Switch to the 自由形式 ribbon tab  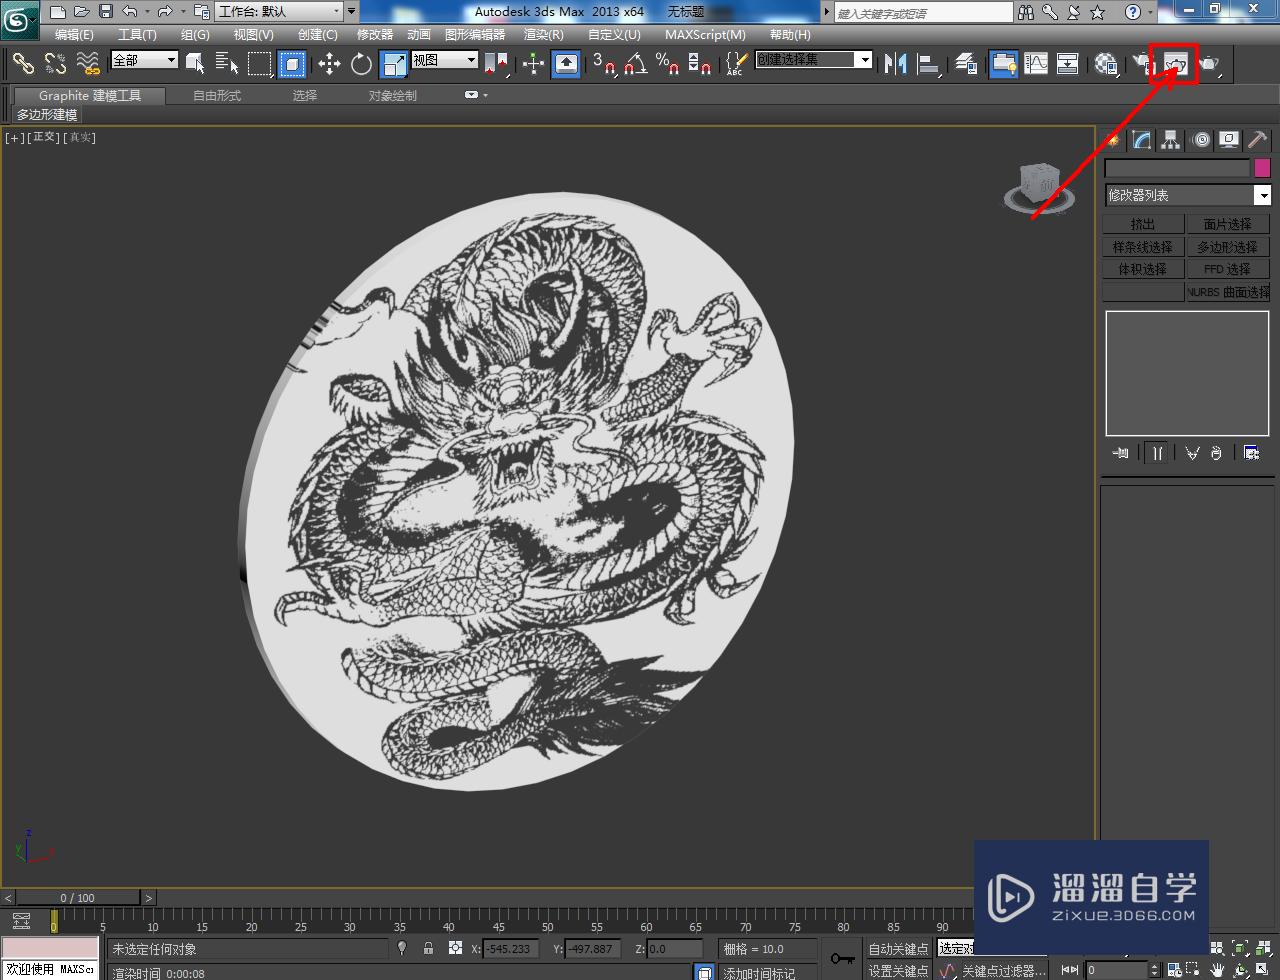coord(217,95)
